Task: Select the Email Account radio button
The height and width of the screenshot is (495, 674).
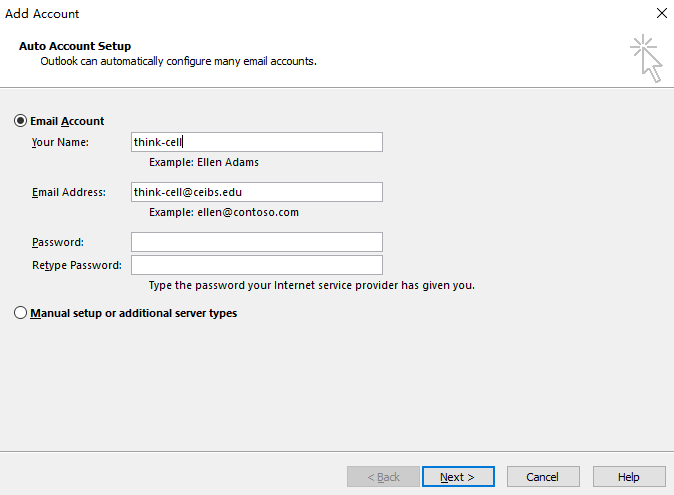Action: click(21, 121)
